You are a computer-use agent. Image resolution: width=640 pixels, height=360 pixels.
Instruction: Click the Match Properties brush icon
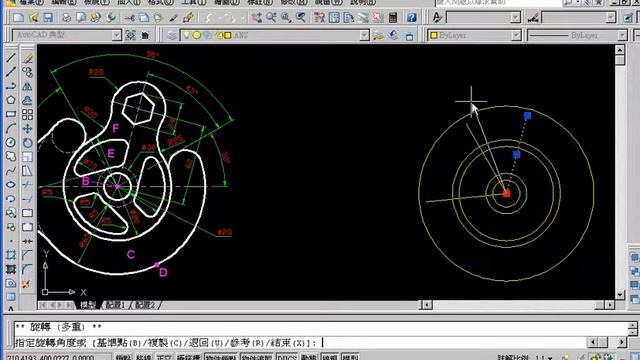click(174, 18)
